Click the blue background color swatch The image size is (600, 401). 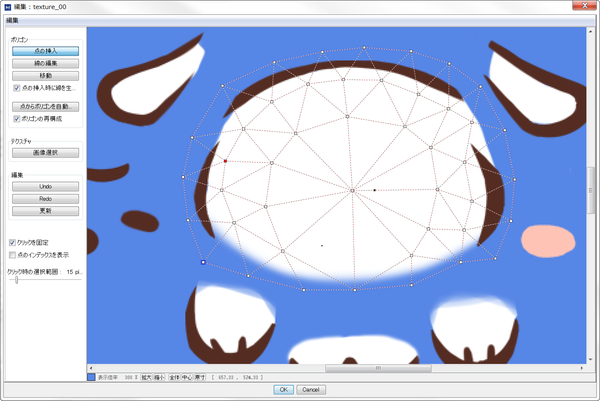pos(91,377)
